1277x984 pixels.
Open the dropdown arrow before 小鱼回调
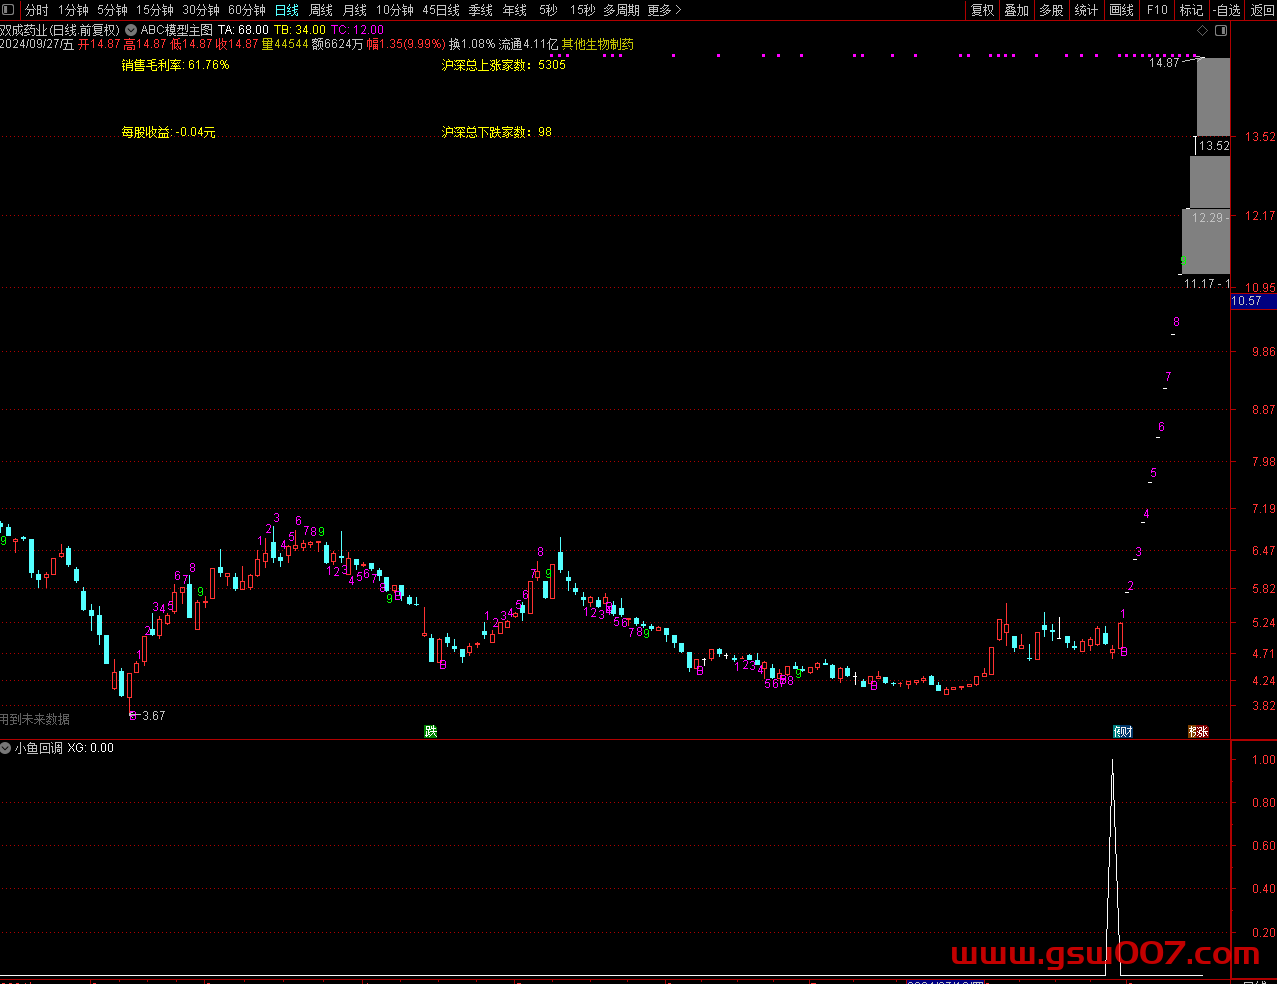pyautogui.click(x=6, y=748)
